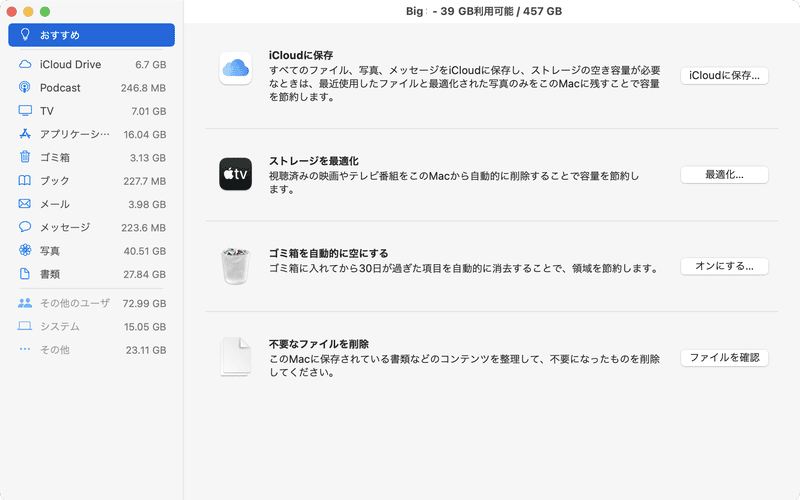Click the TV monitor icon in sidebar
The width and height of the screenshot is (800, 500).
click(24, 111)
